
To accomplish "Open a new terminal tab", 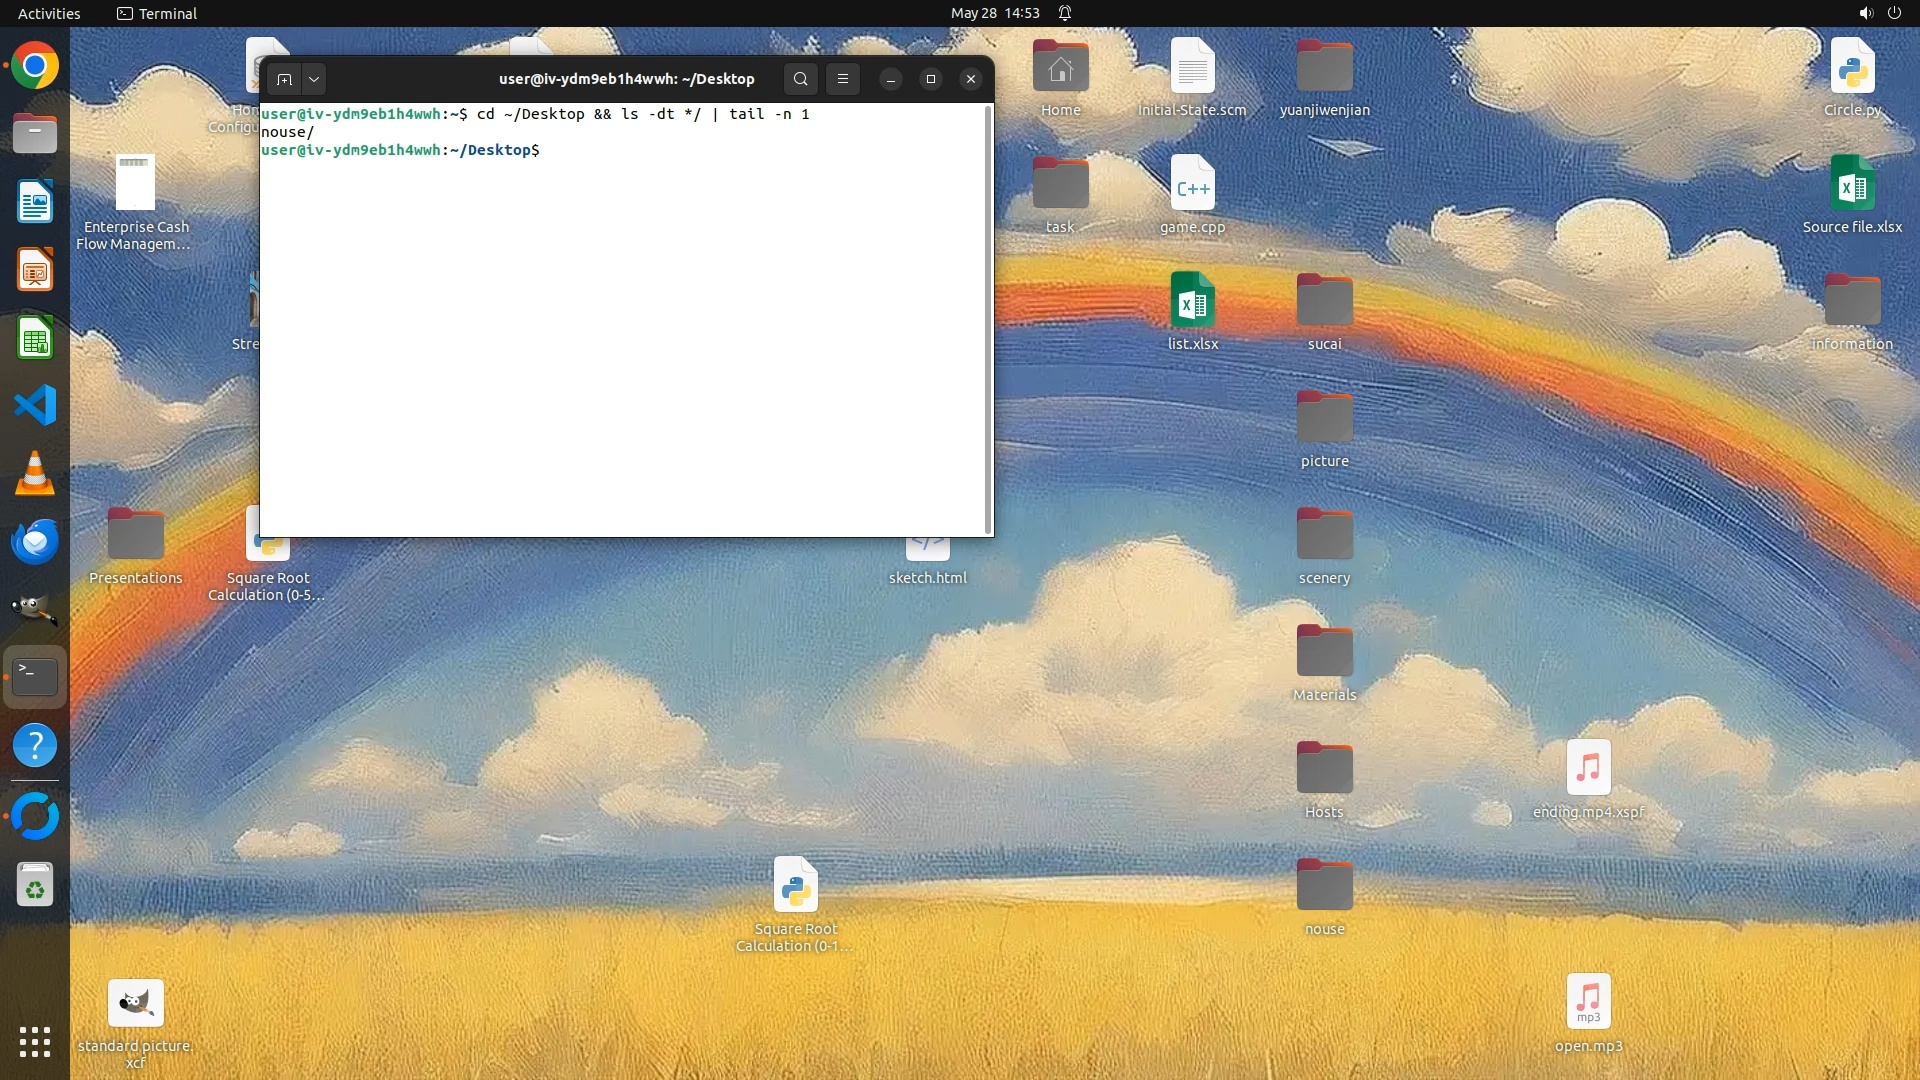I will tap(284, 79).
